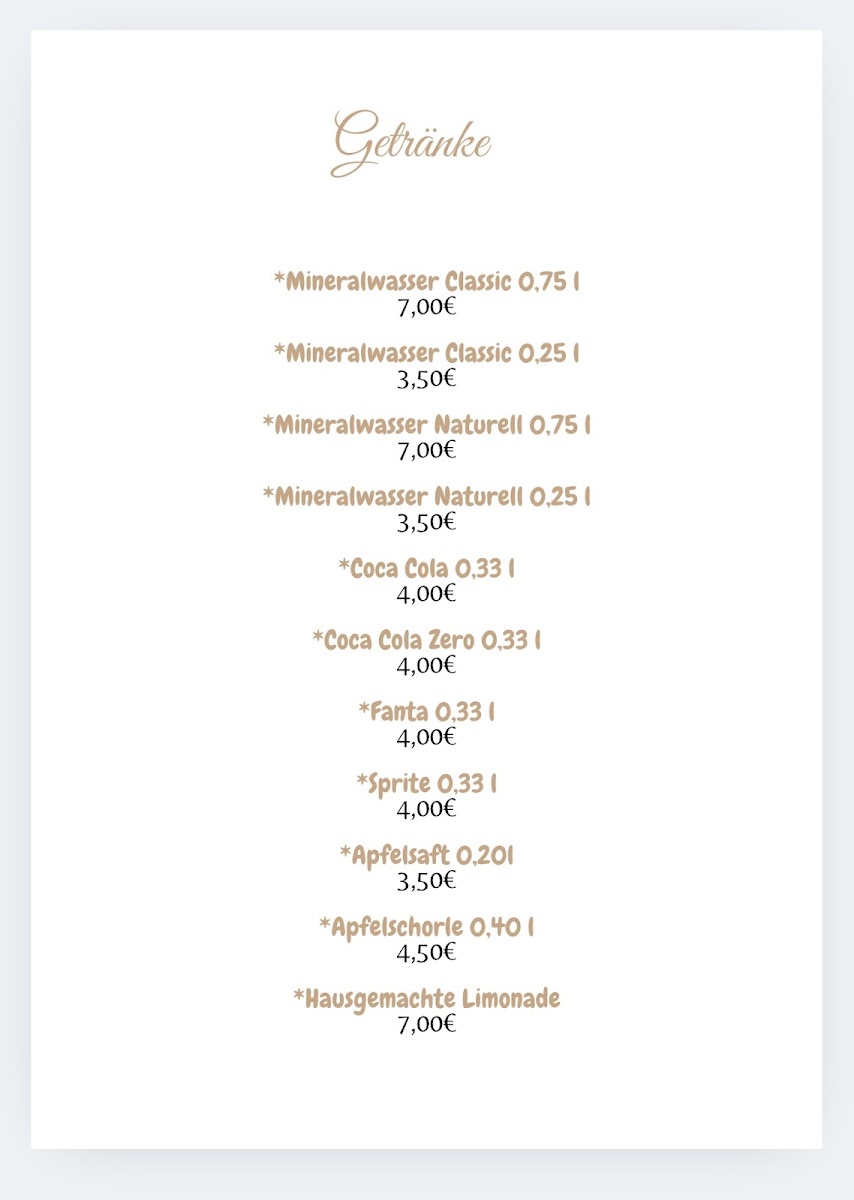Select the 3,50€ price under Apfelsaft

[427, 881]
